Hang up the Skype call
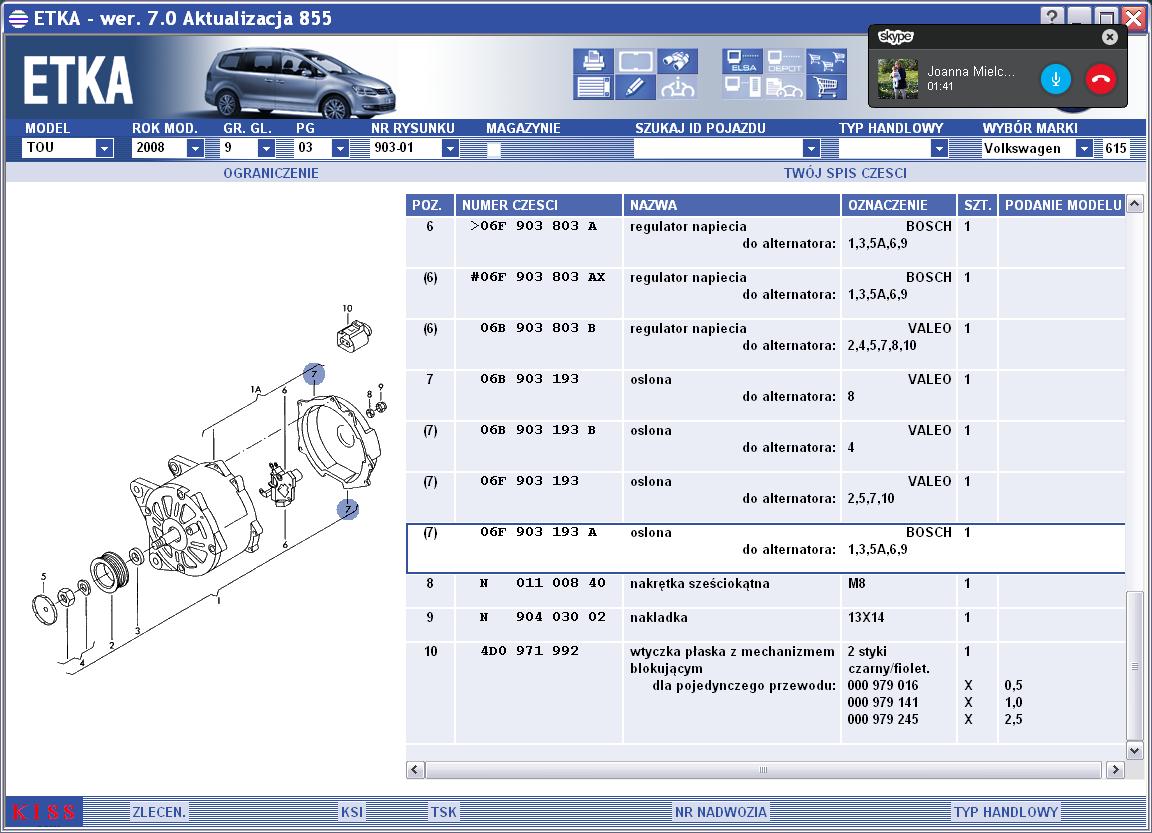The width and height of the screenshot is (1152, 833). [1101, 79]
